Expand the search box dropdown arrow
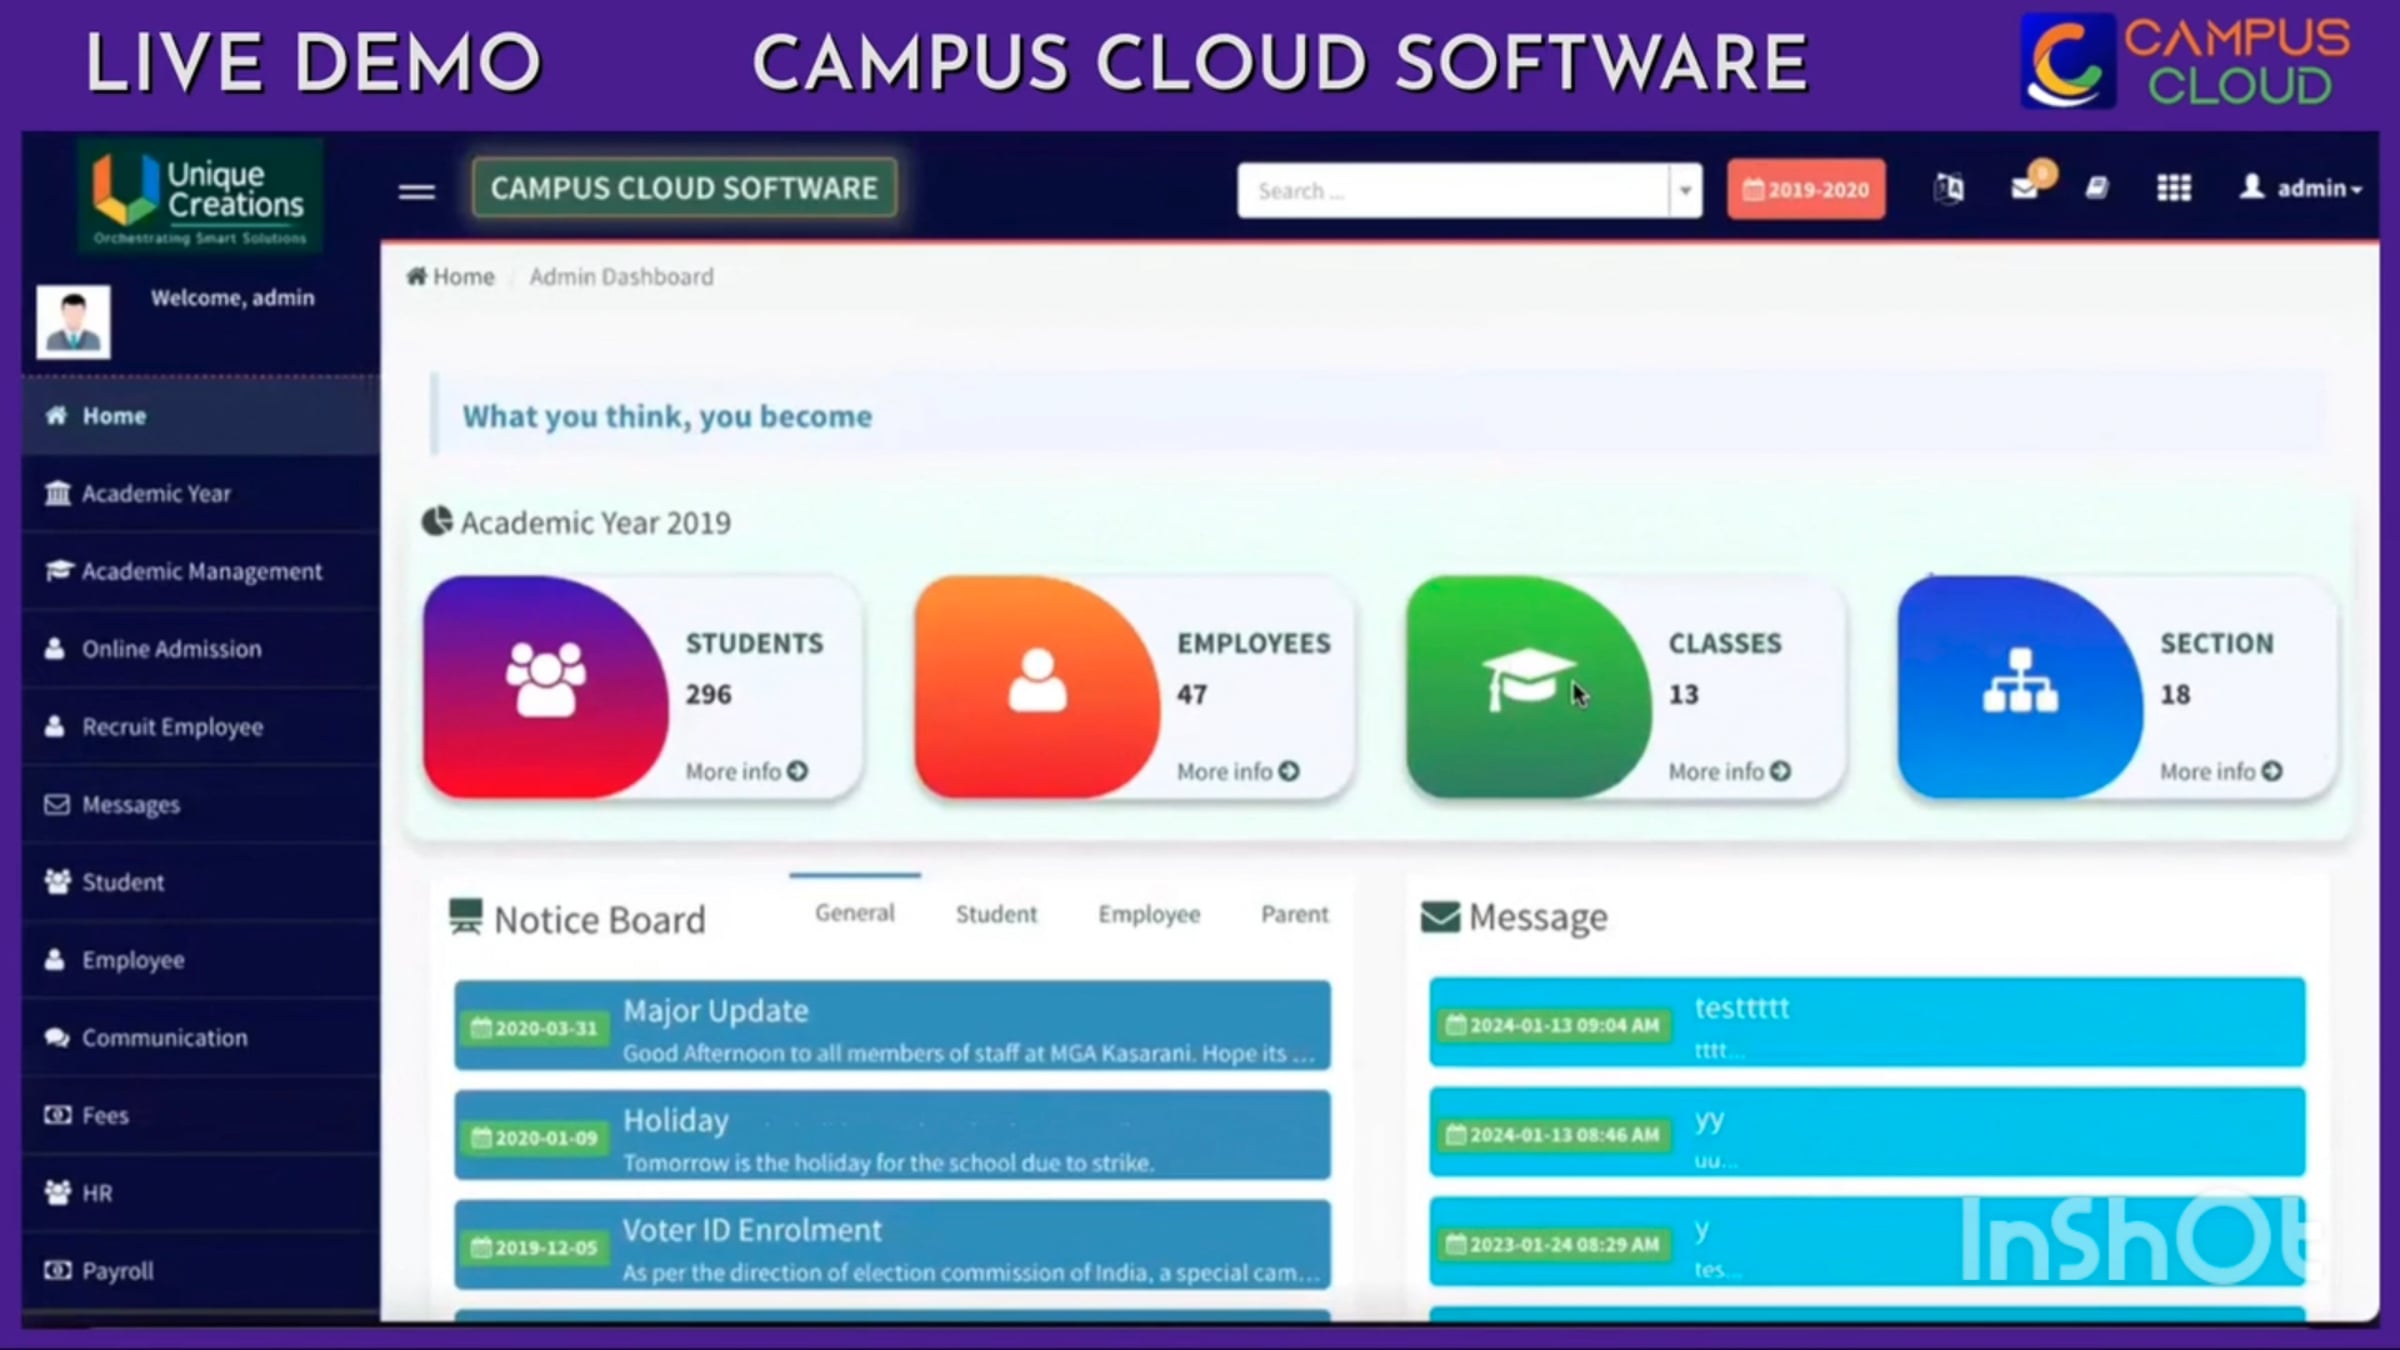 click(x=1685, y=190)
